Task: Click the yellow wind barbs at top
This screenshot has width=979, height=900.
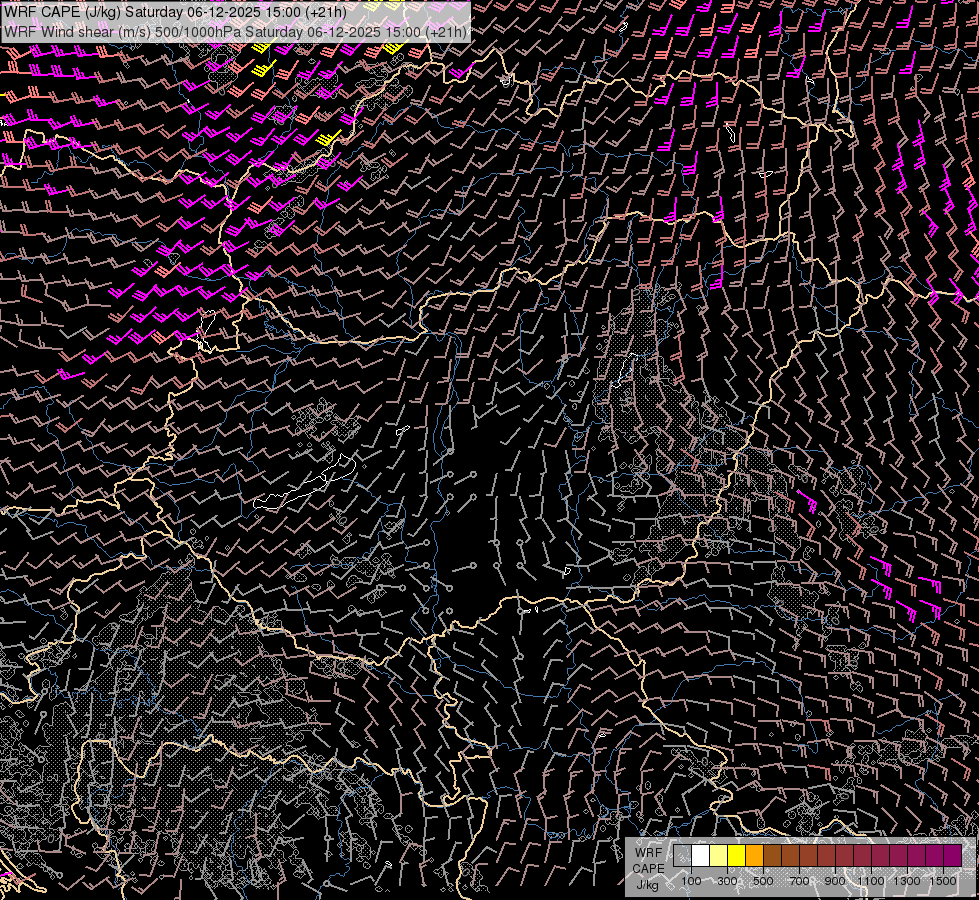Action: pyautogui.click(x=262, y=69)
